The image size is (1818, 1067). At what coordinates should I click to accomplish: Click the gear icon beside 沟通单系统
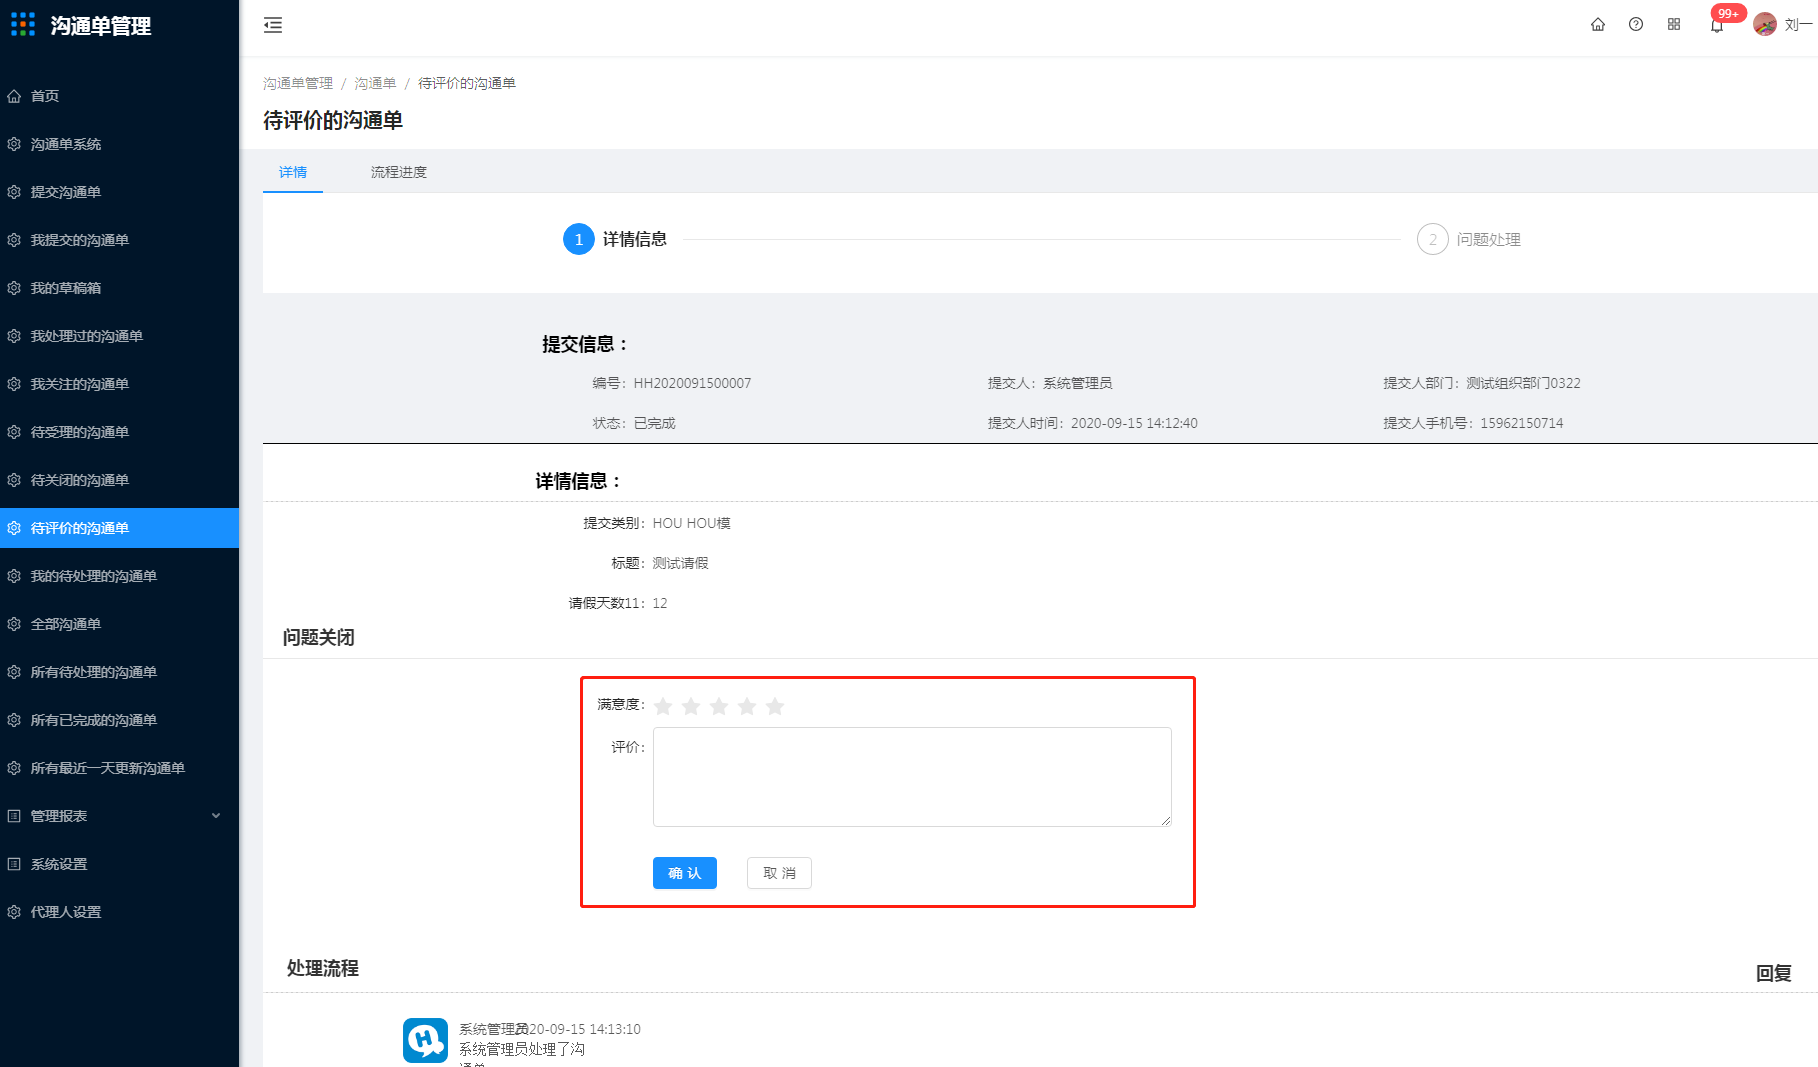coord(14,144)
